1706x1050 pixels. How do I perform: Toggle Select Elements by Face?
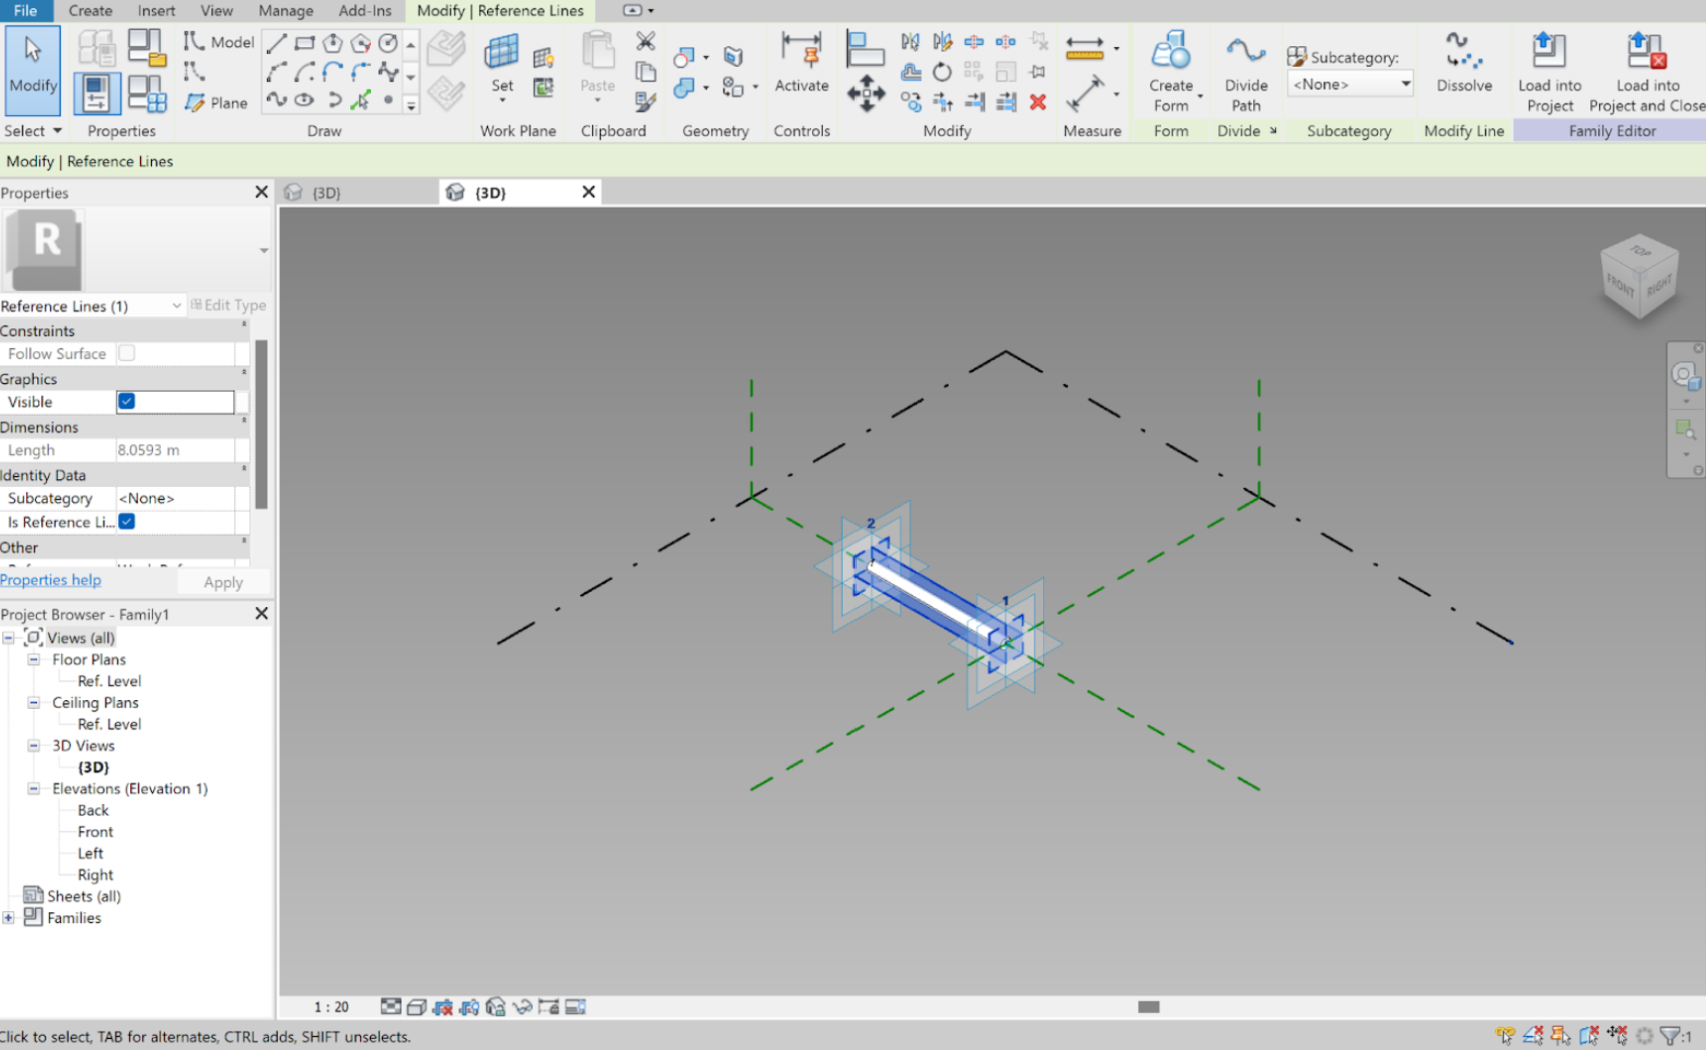pos(1589,1035)
